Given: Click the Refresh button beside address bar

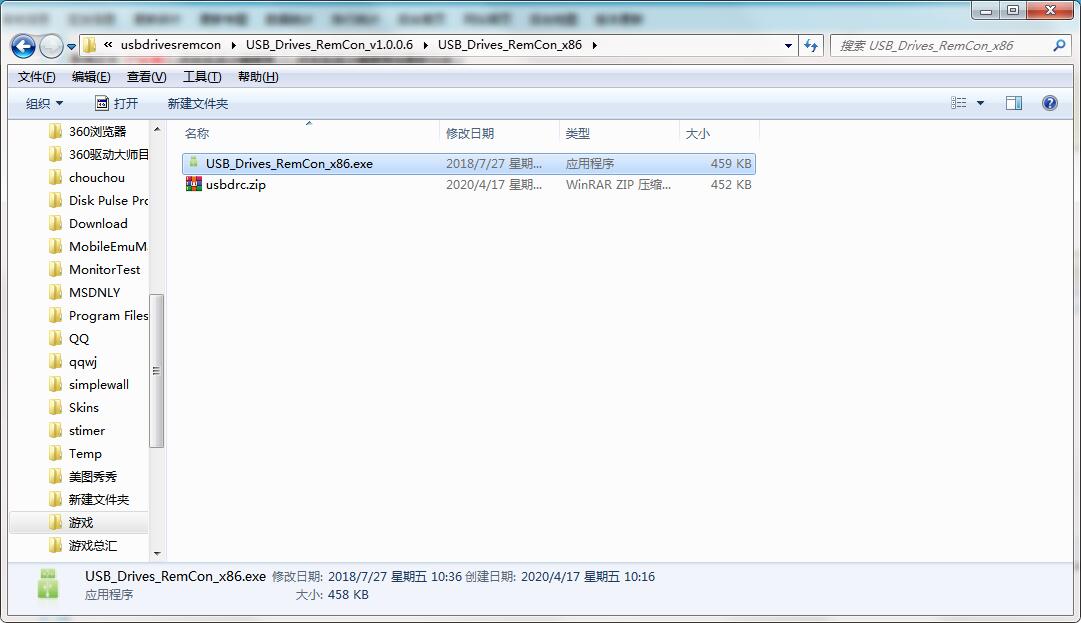Looking at the screenshot, I should [811, 46].
